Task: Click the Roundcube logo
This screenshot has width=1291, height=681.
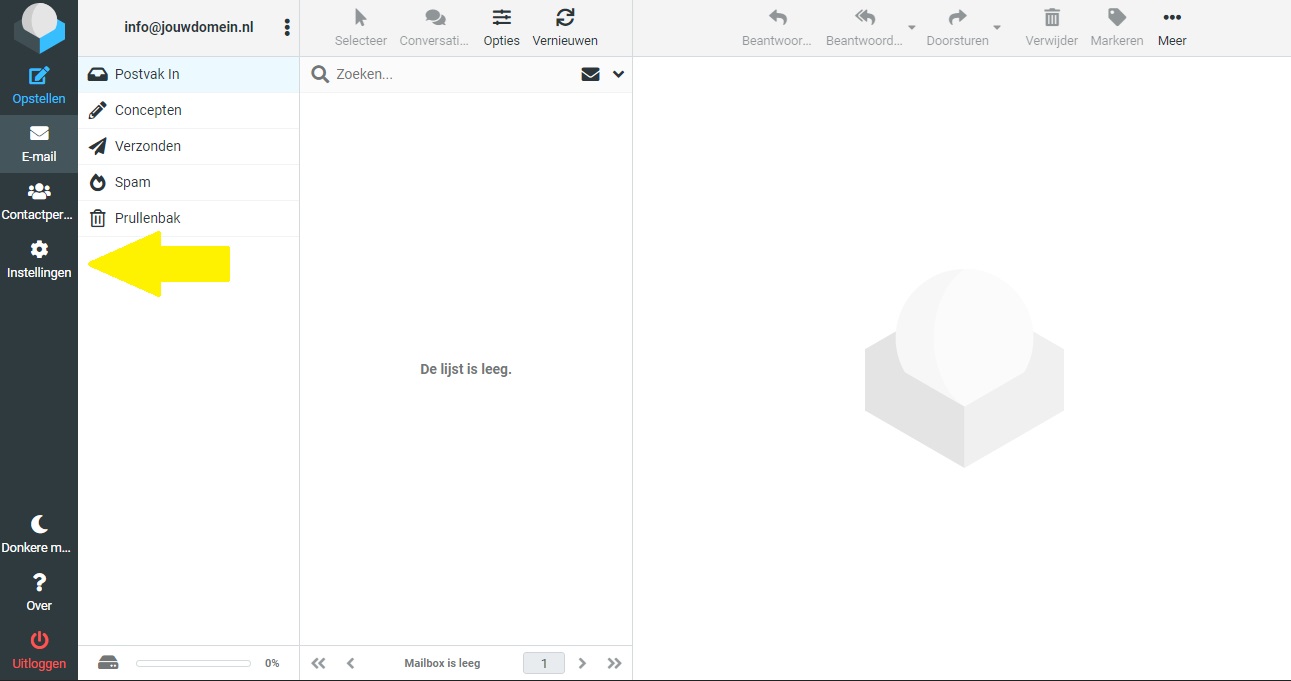Action: 39,28
